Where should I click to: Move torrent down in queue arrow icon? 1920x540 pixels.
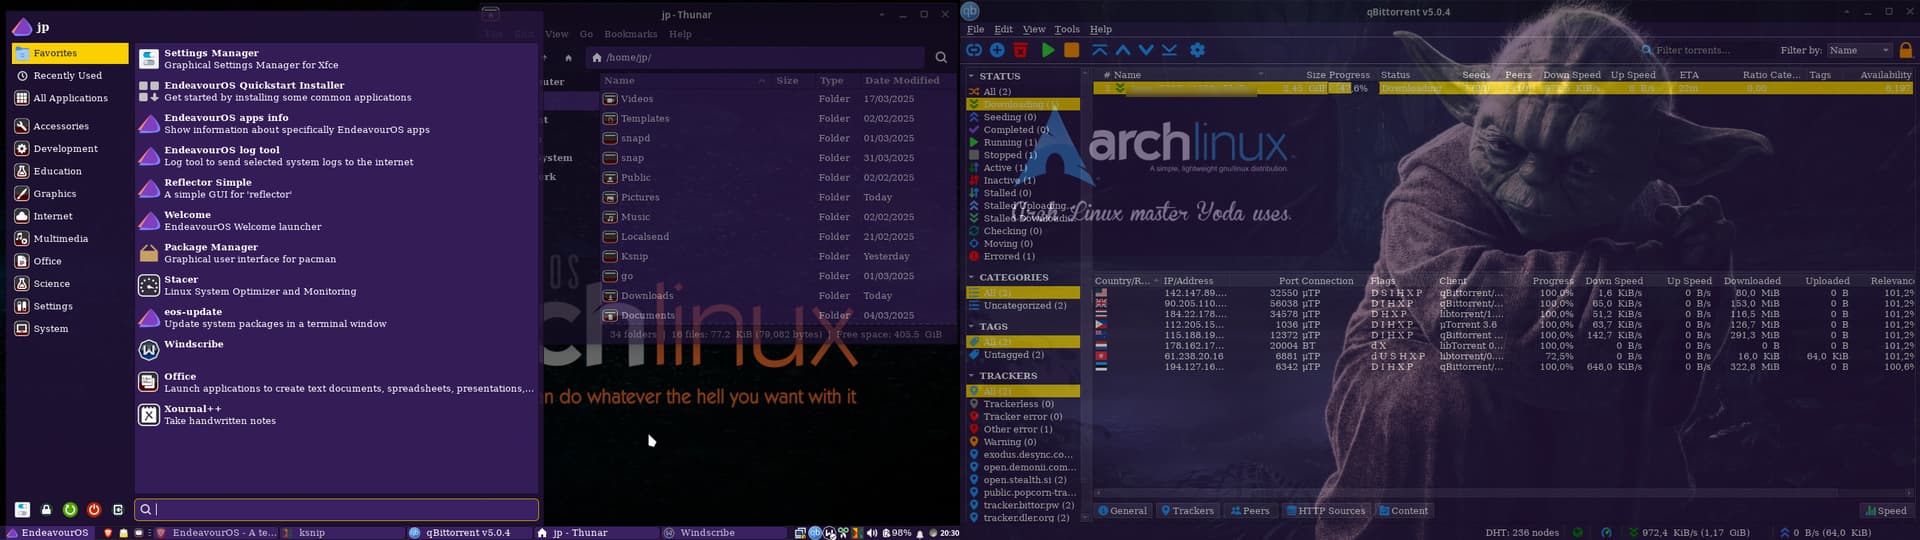[x=1146, y=50]
